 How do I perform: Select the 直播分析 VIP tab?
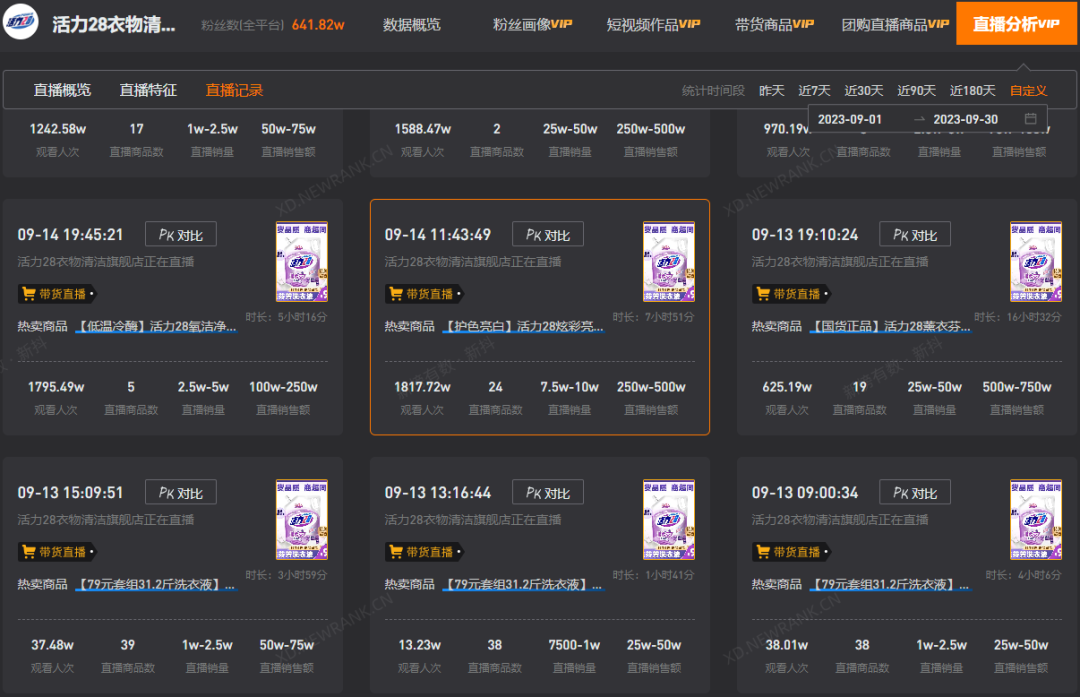tap(1016, 24)
